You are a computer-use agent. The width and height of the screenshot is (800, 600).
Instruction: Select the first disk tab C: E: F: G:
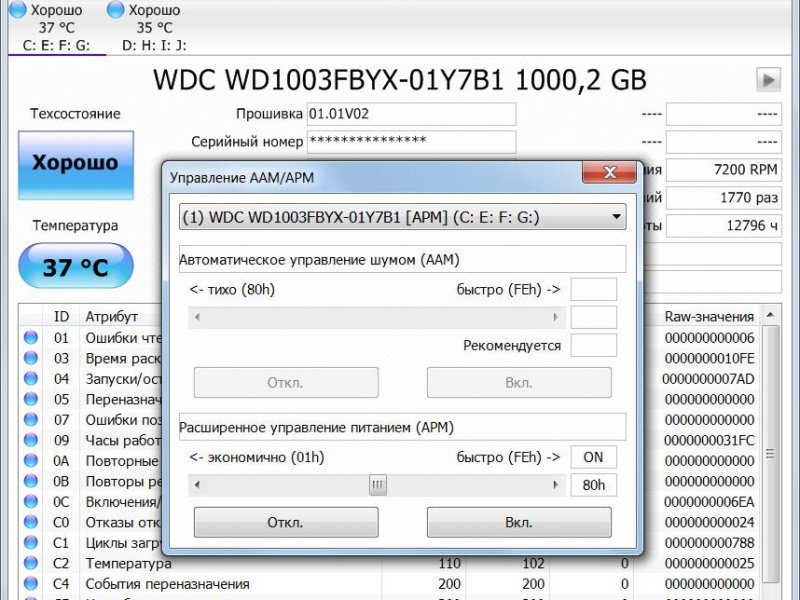(x=56, y=27)
